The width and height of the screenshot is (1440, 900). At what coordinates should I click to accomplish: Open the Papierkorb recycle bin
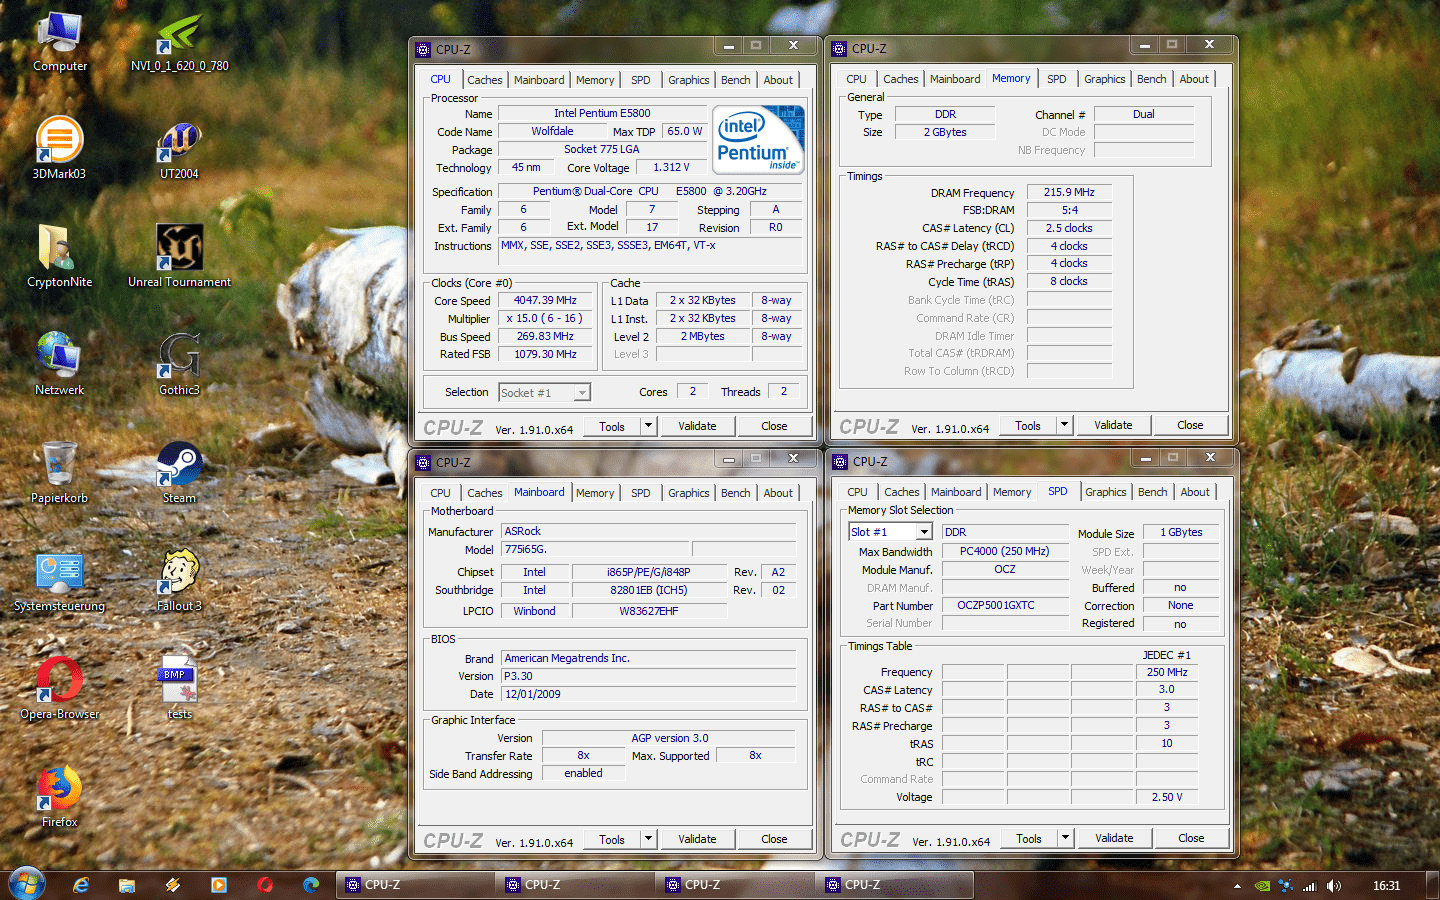pos(59,472)
